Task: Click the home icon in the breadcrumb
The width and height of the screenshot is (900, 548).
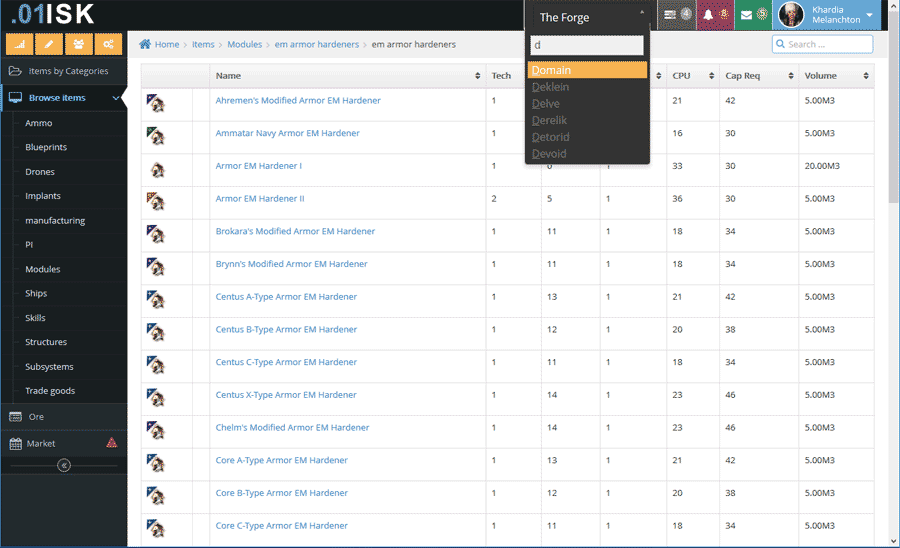Action: (x=145, y=44)
